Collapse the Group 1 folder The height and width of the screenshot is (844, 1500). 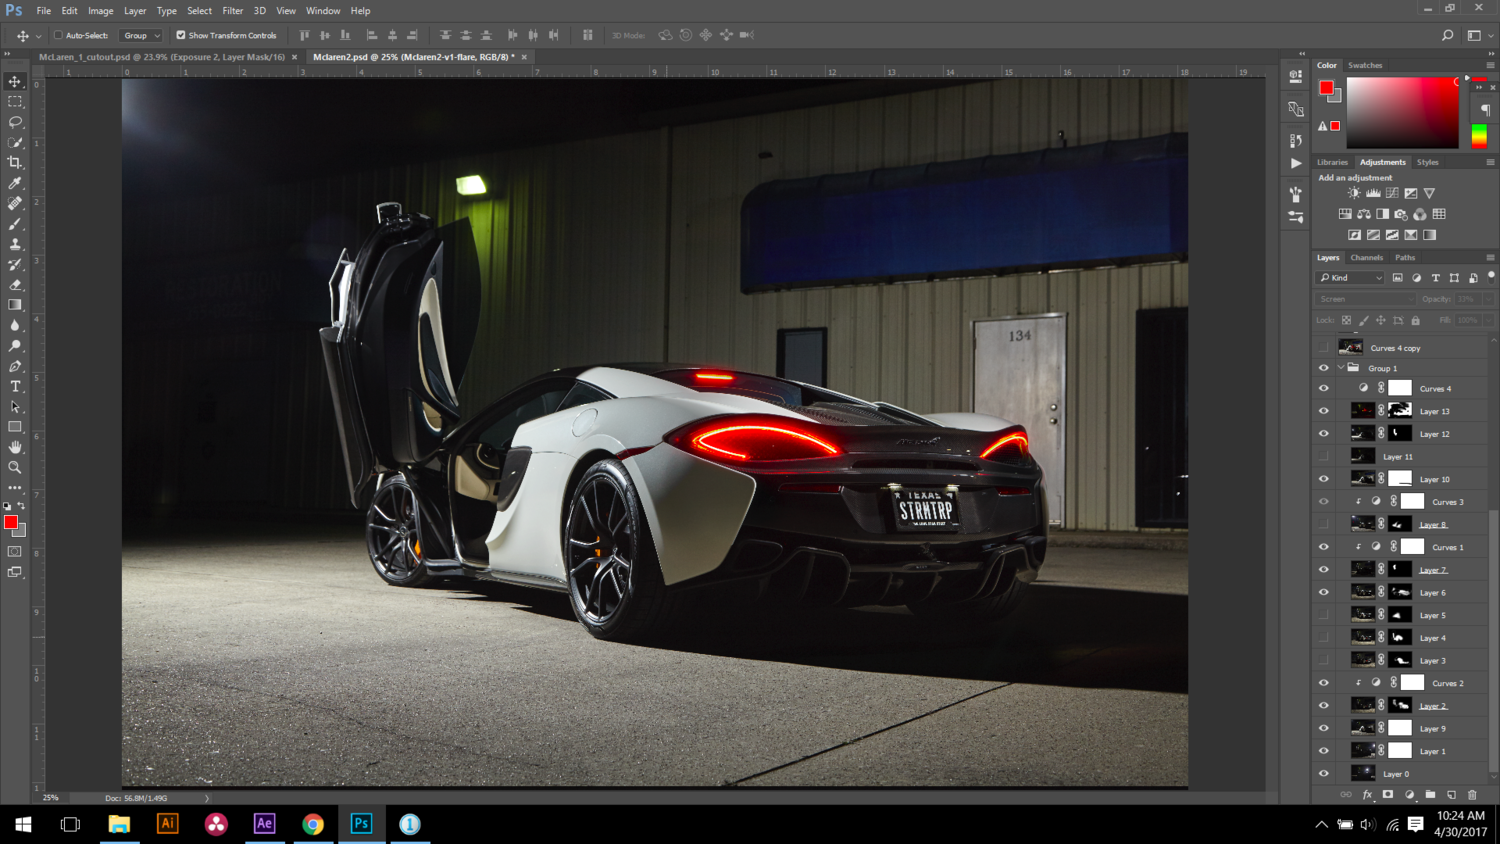1341,368
